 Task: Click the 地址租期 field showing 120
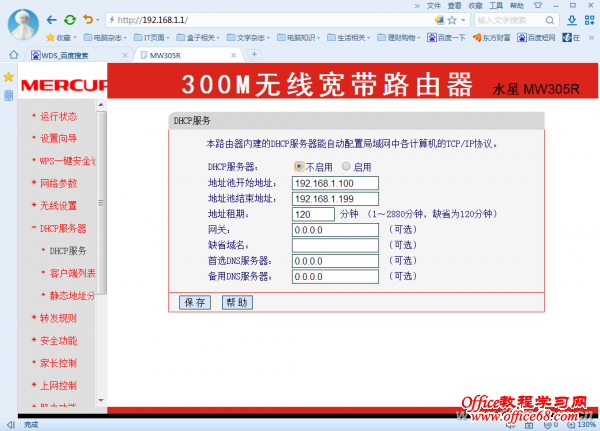coord(313,214)
